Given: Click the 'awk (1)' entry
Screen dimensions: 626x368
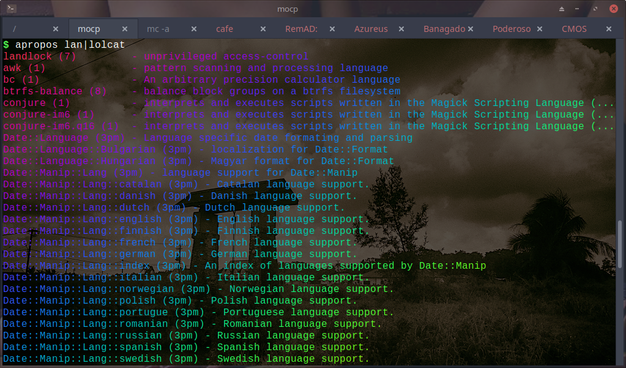Looking at the screenshot, I should coord(24,68).
